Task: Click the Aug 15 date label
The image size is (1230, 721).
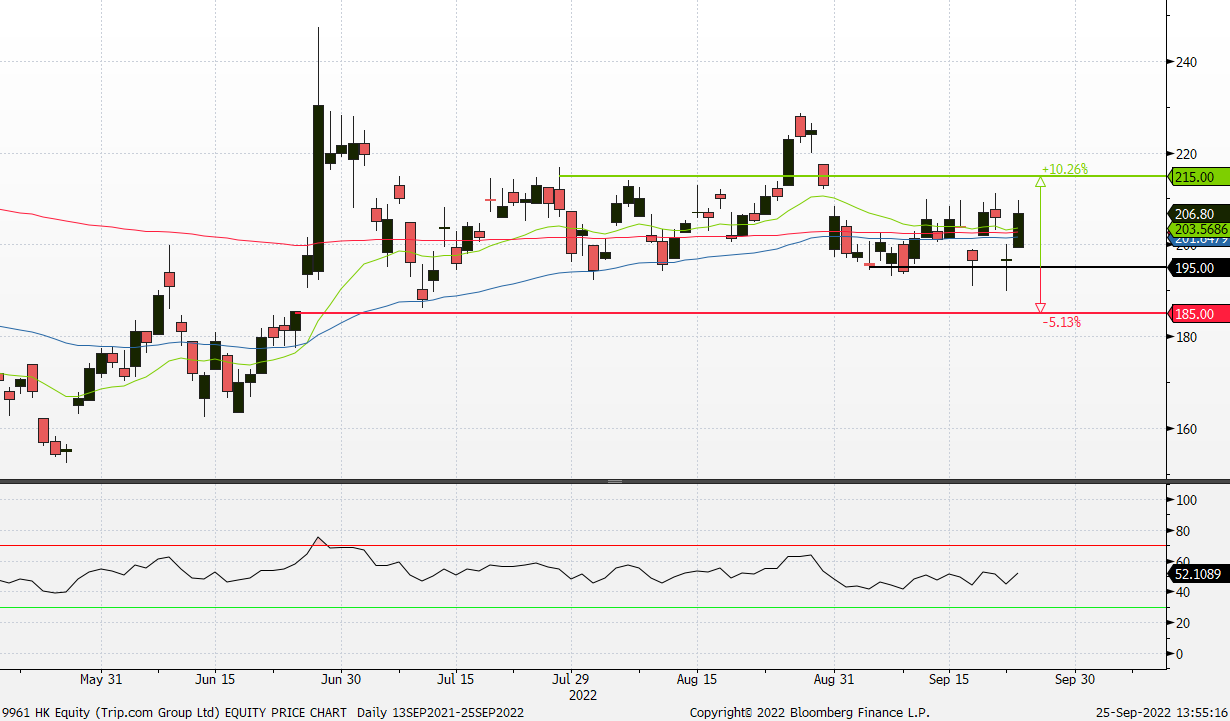Action: pos(696,679)
